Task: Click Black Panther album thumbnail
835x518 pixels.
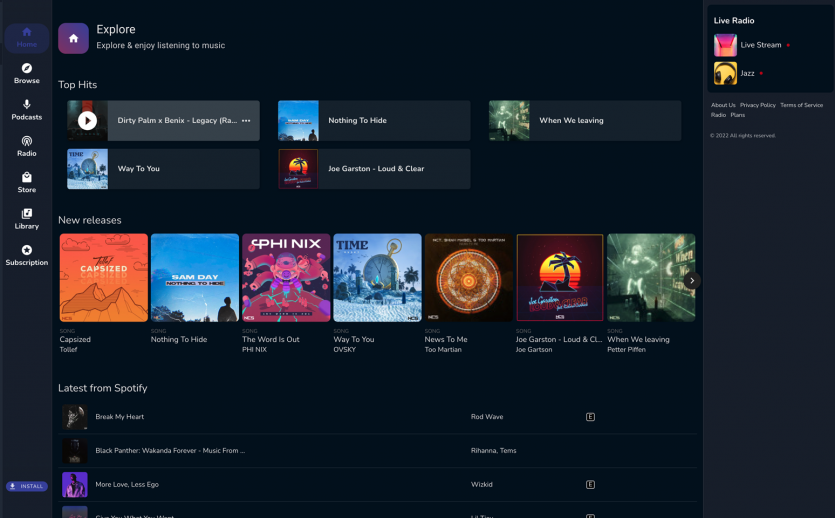Action: 75,451
